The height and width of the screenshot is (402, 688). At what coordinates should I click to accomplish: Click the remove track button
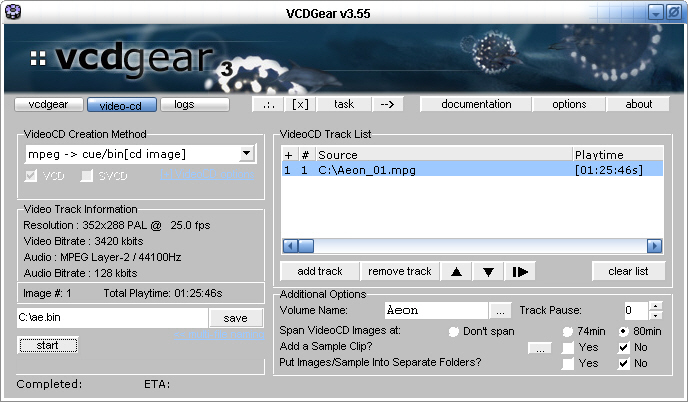(400, 272)
